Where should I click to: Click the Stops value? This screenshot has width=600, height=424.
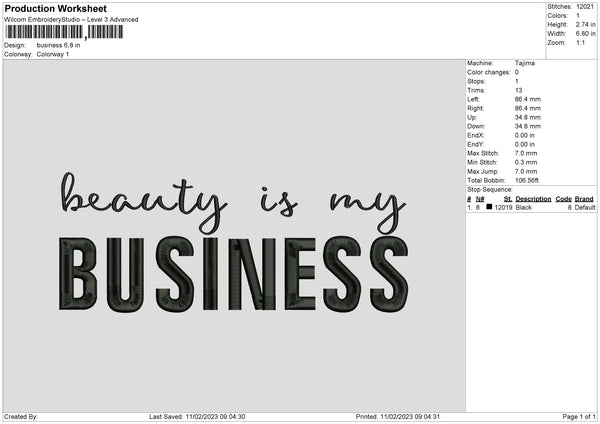point(517,82)
